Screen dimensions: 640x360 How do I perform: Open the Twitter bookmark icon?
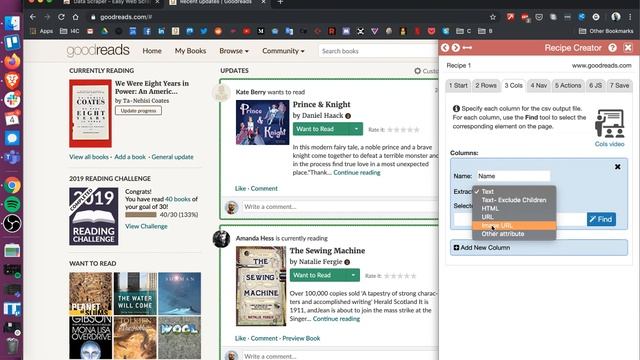(204, 31)
